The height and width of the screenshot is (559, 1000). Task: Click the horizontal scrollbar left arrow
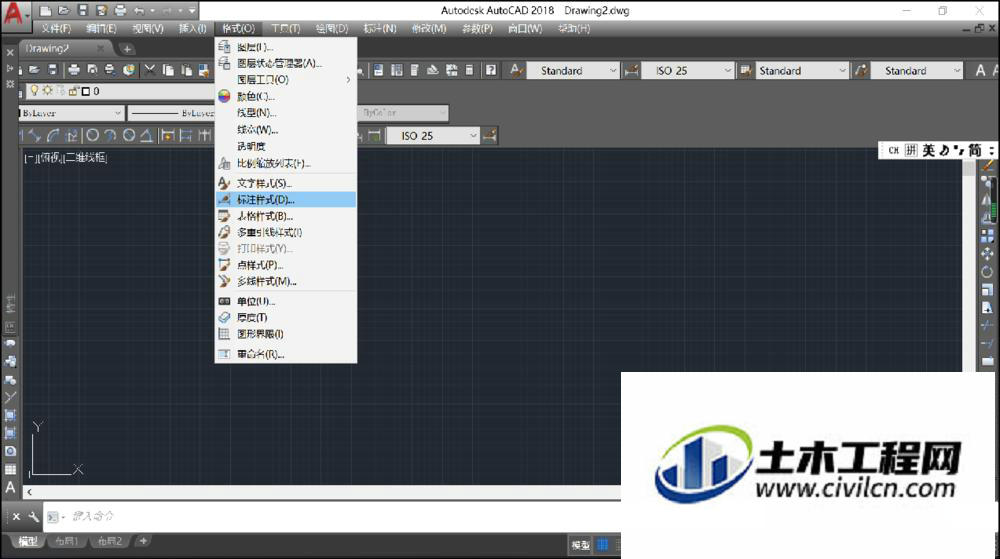pyautogui.click(x=29, y=491)
